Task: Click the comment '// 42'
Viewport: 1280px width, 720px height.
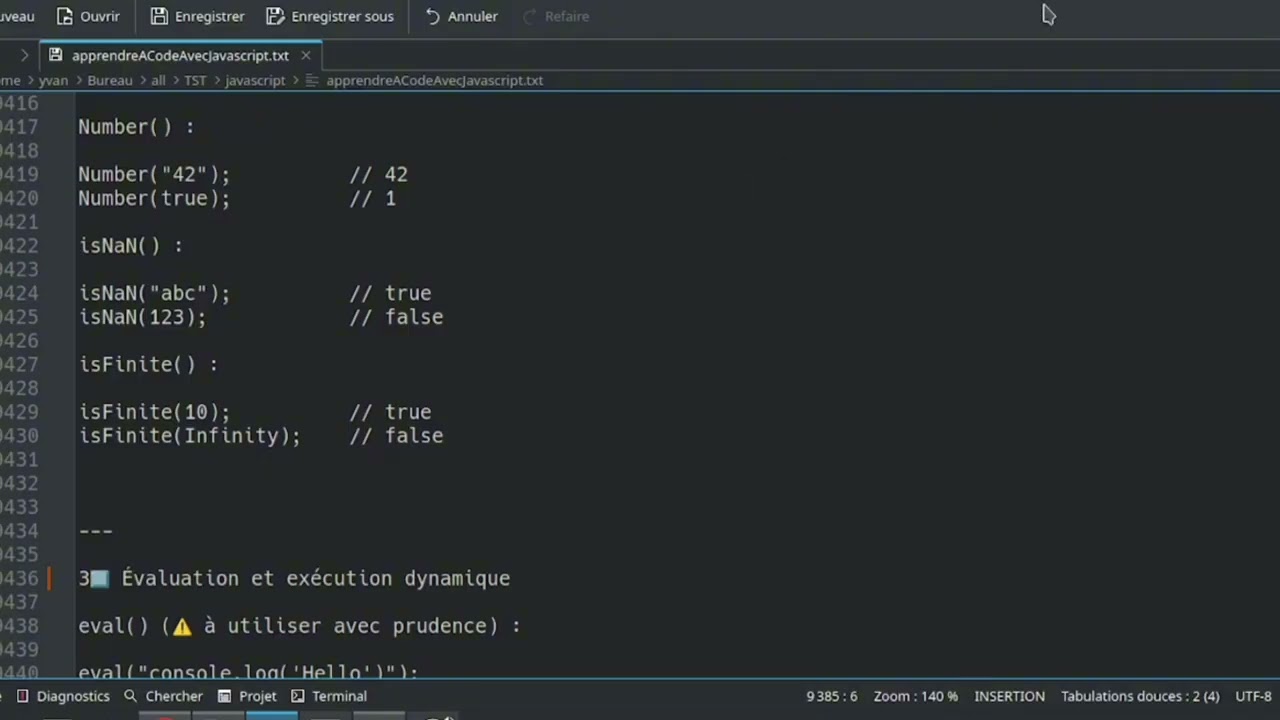Action: (378, 174)
